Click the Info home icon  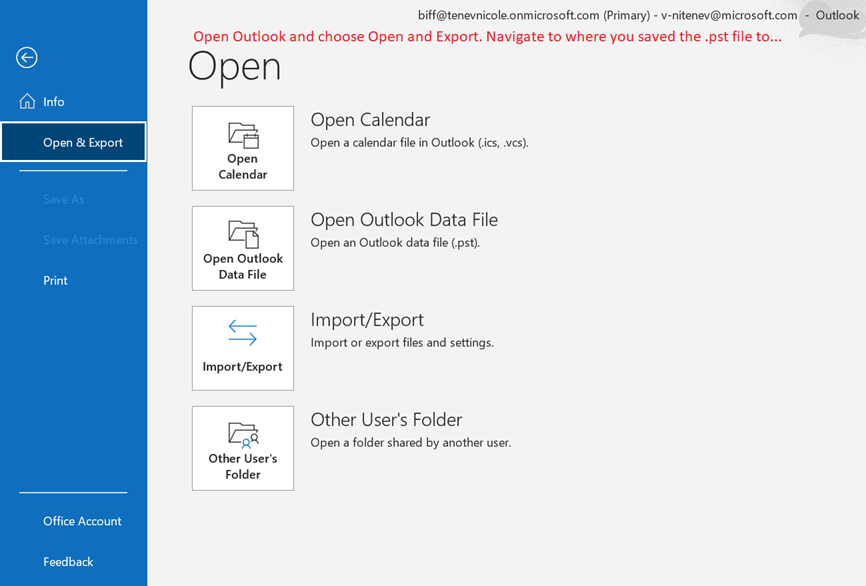(27, 102)
